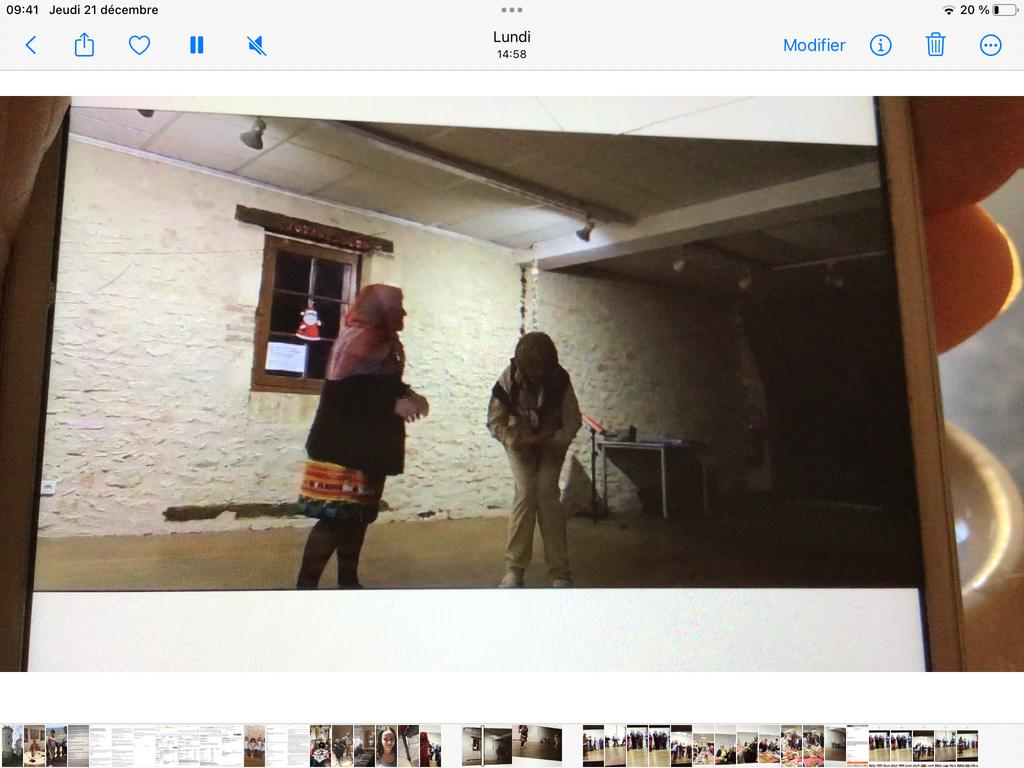
Task: Tap the Lundi 14:58 title
Action: (x=512, y=44)
